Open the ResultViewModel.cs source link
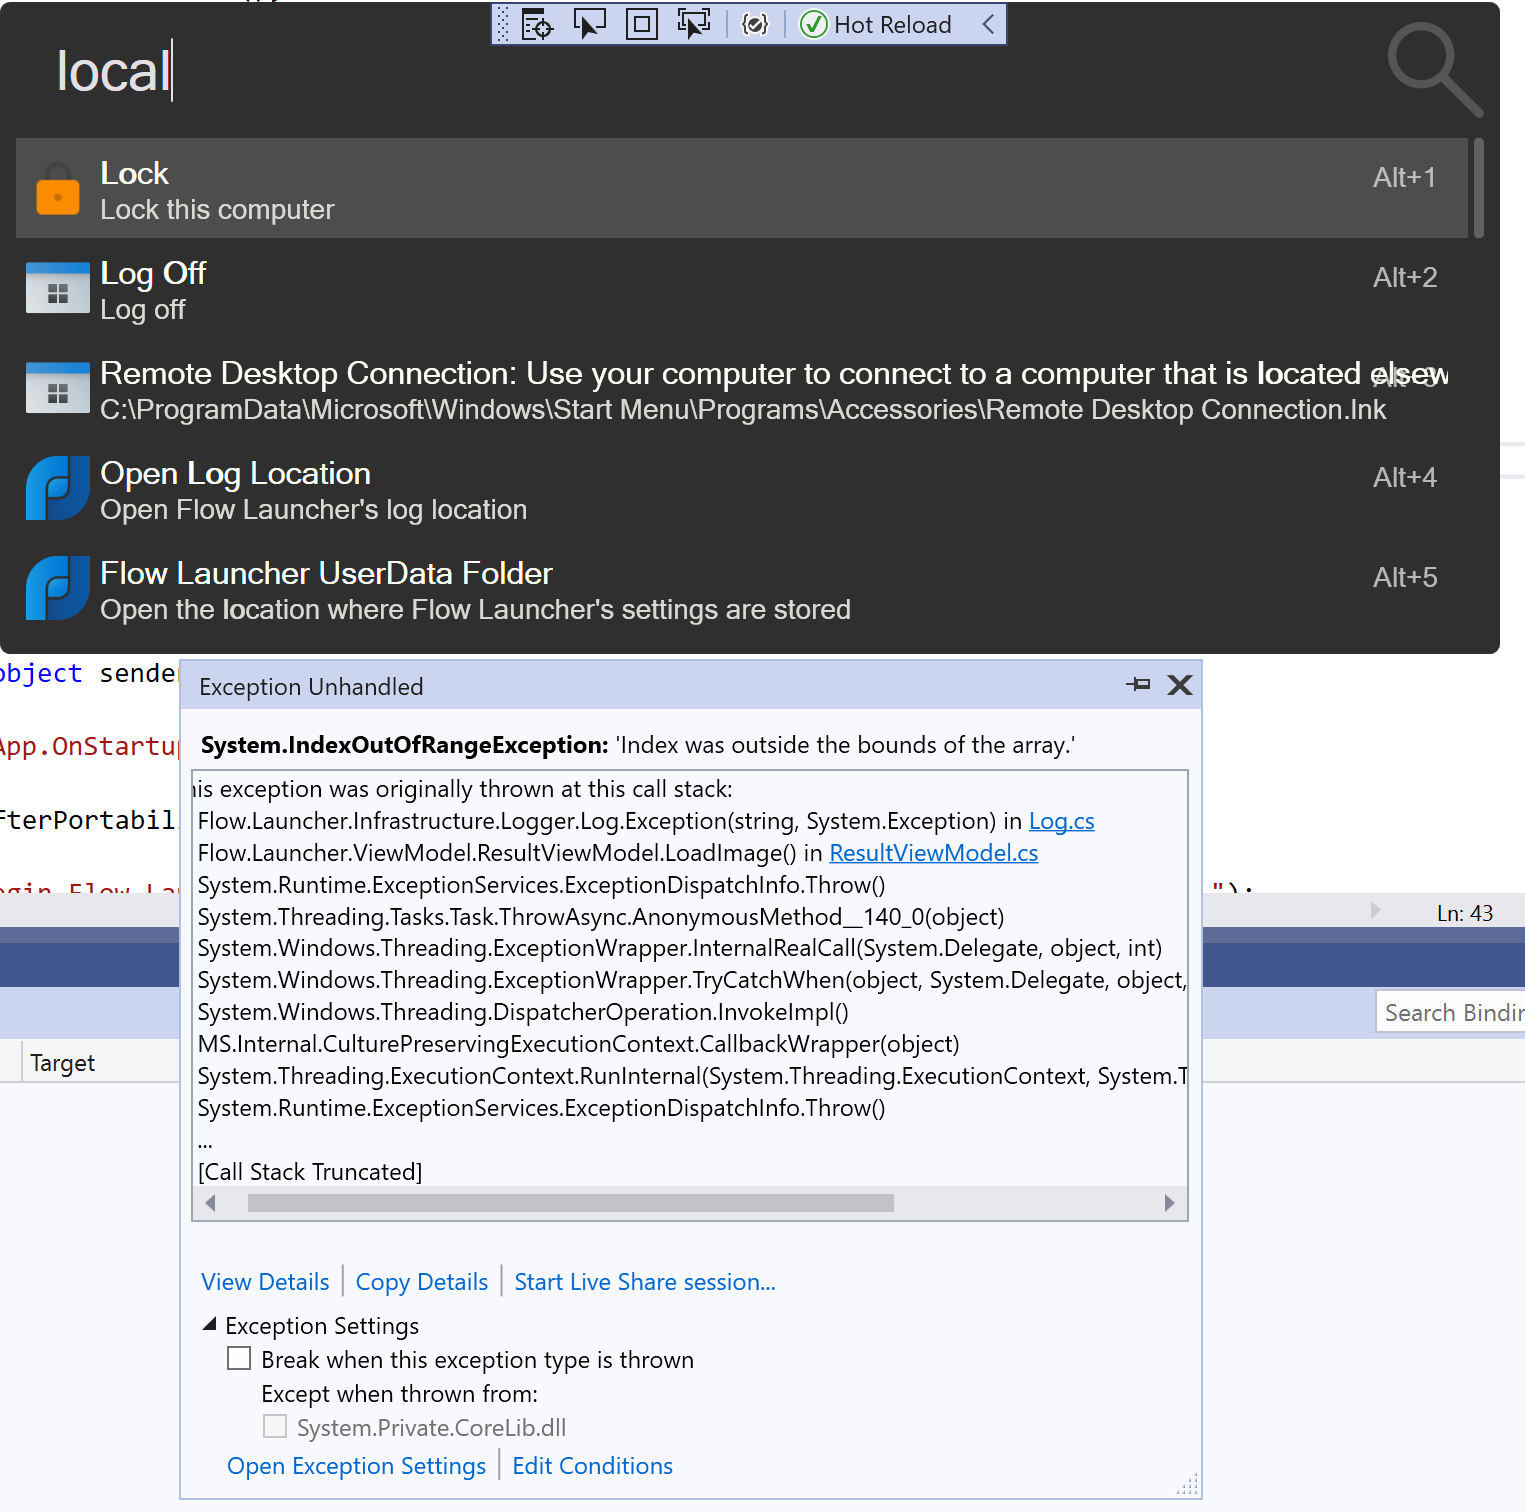This screenshot has width=1525, height=1512. [934, 853]
